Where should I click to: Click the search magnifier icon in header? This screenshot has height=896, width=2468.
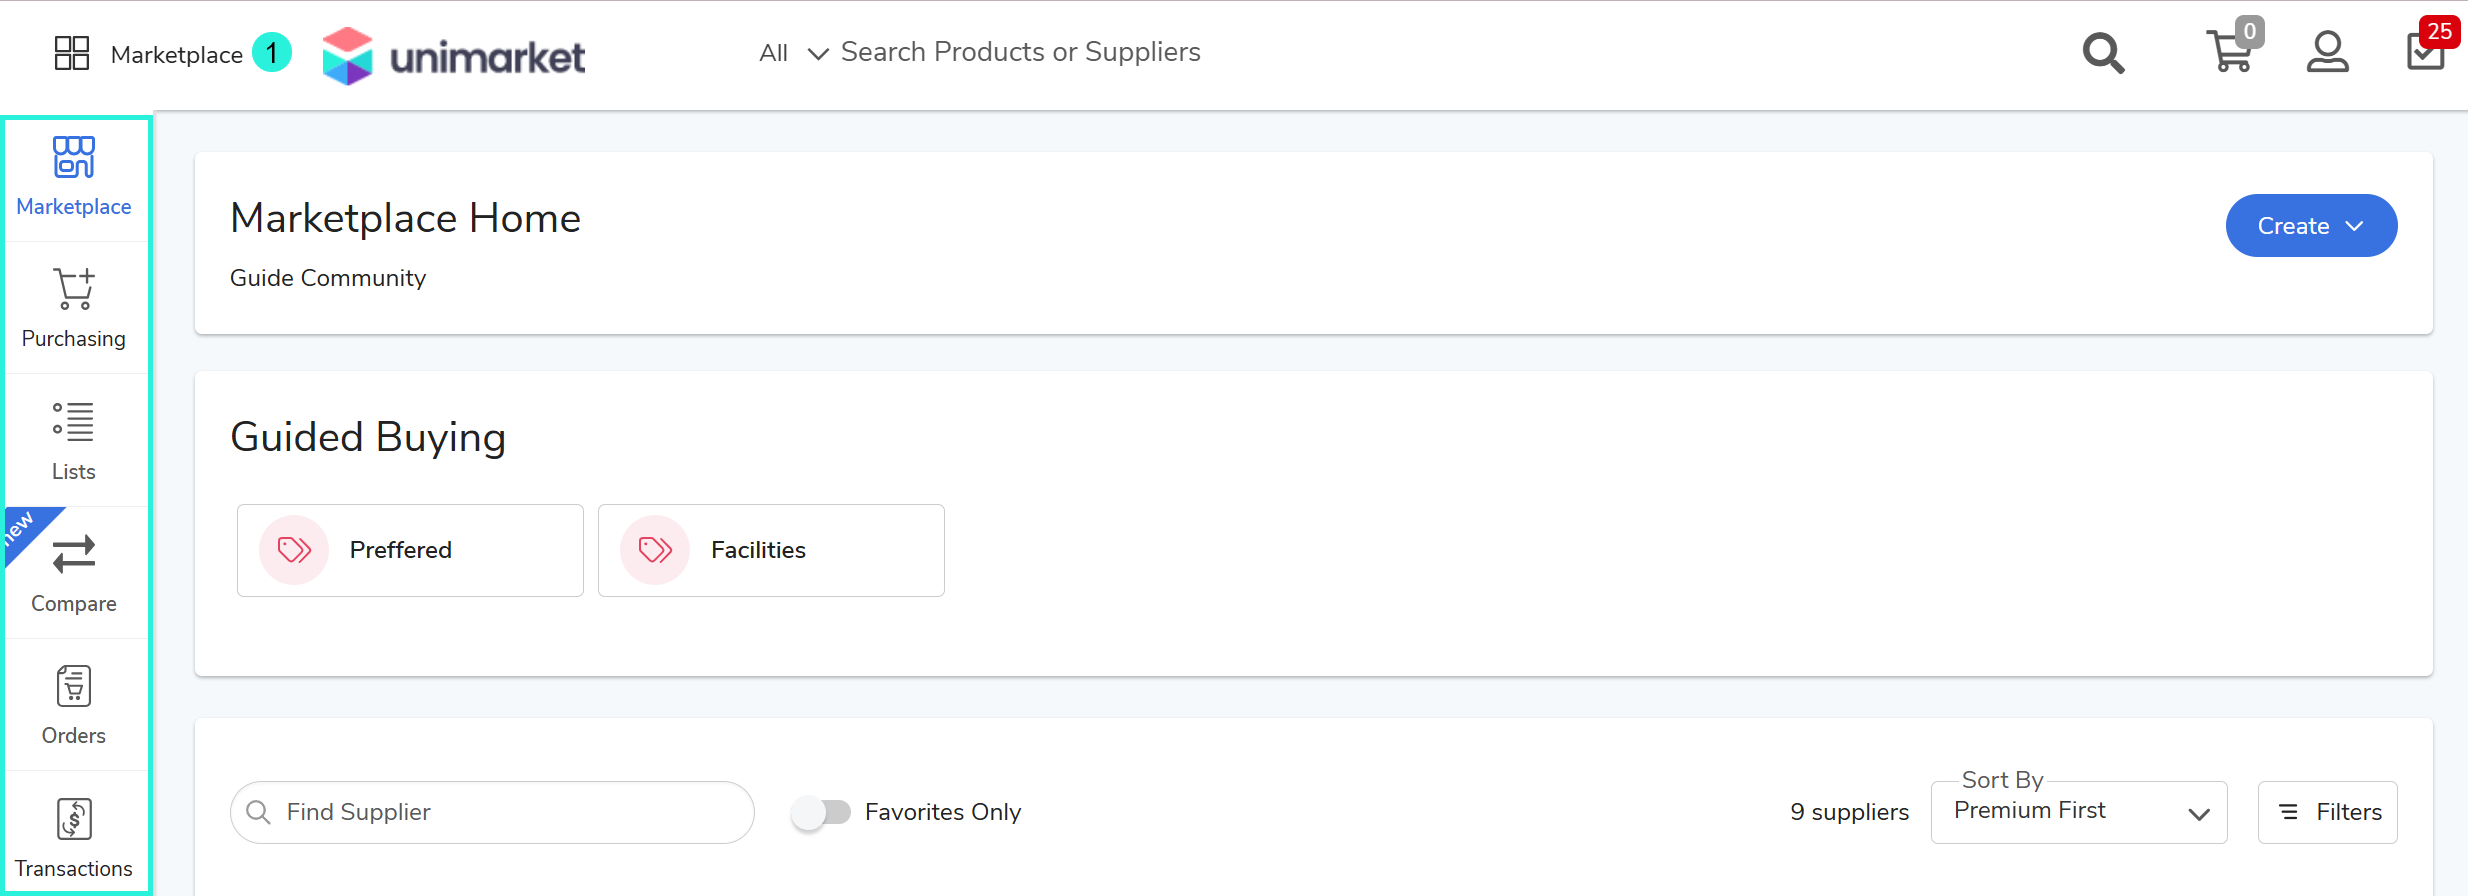pyautogui.click(x=2103, y=53)
